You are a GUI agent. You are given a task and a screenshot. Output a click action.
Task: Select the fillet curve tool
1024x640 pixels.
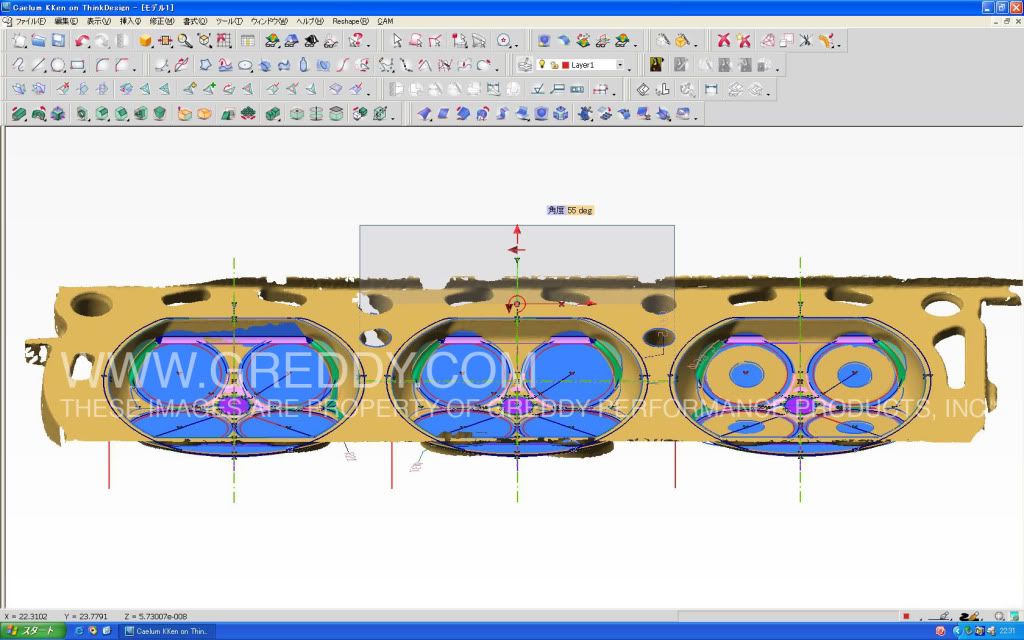(103, 65)
